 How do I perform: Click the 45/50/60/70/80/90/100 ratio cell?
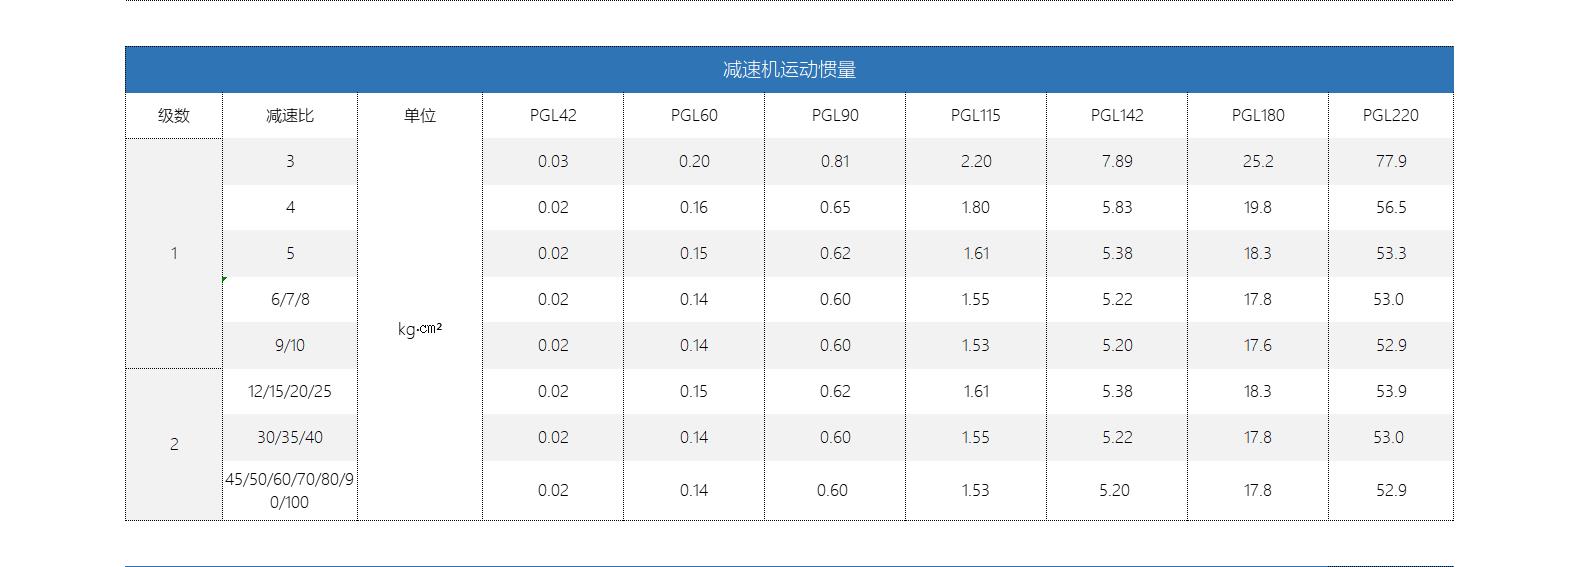point(290,490)
